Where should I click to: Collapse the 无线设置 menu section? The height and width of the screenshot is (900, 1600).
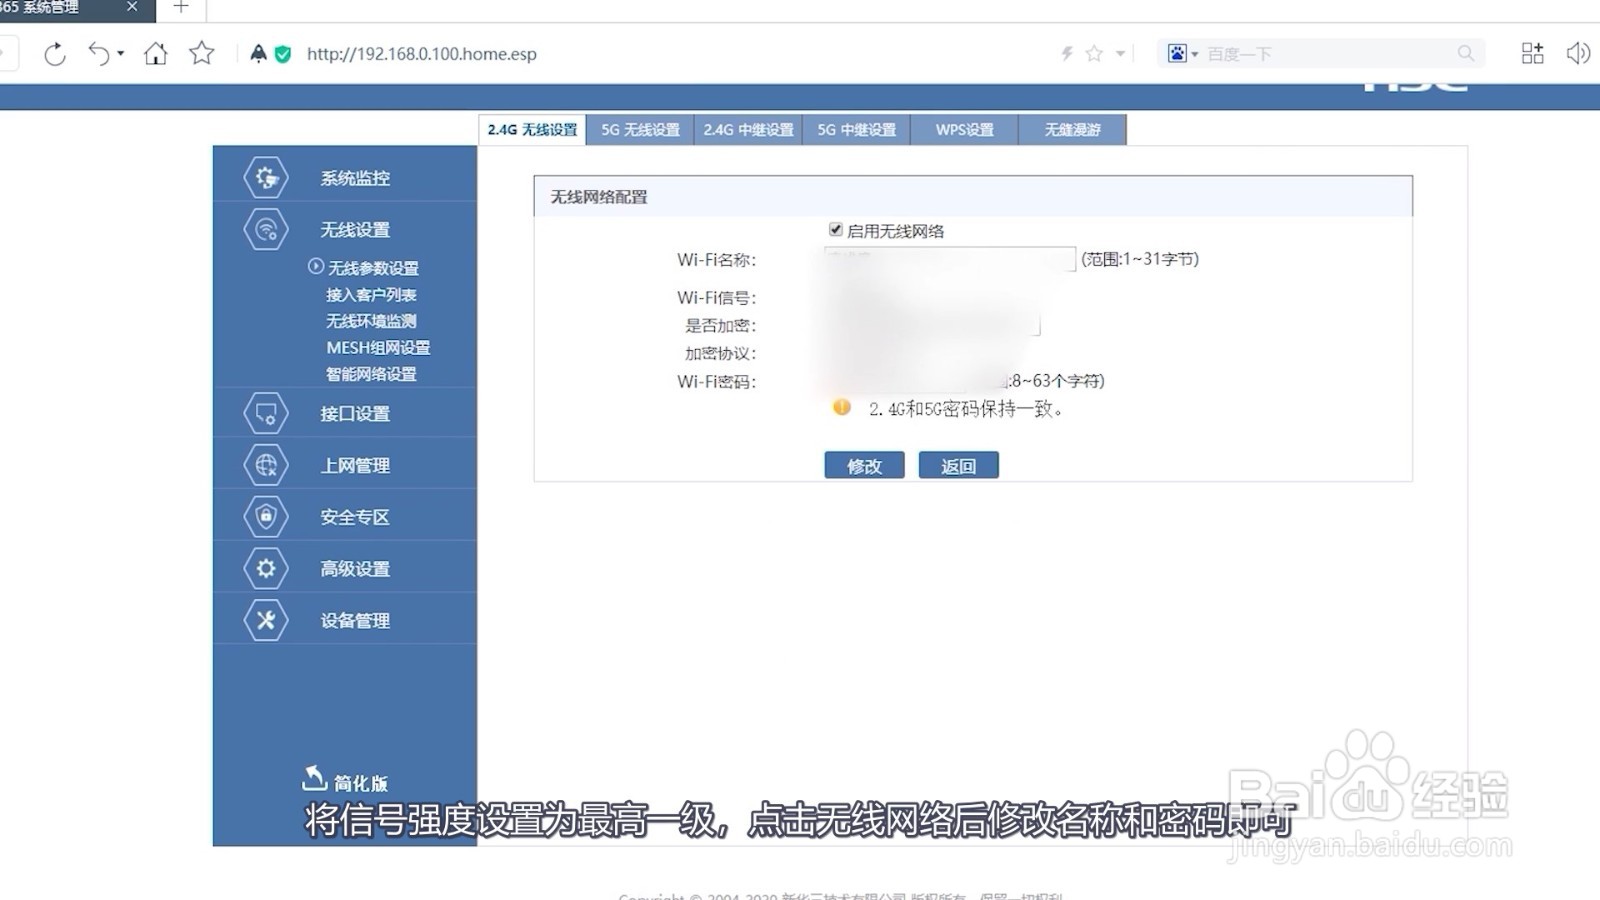pos(355,230)
